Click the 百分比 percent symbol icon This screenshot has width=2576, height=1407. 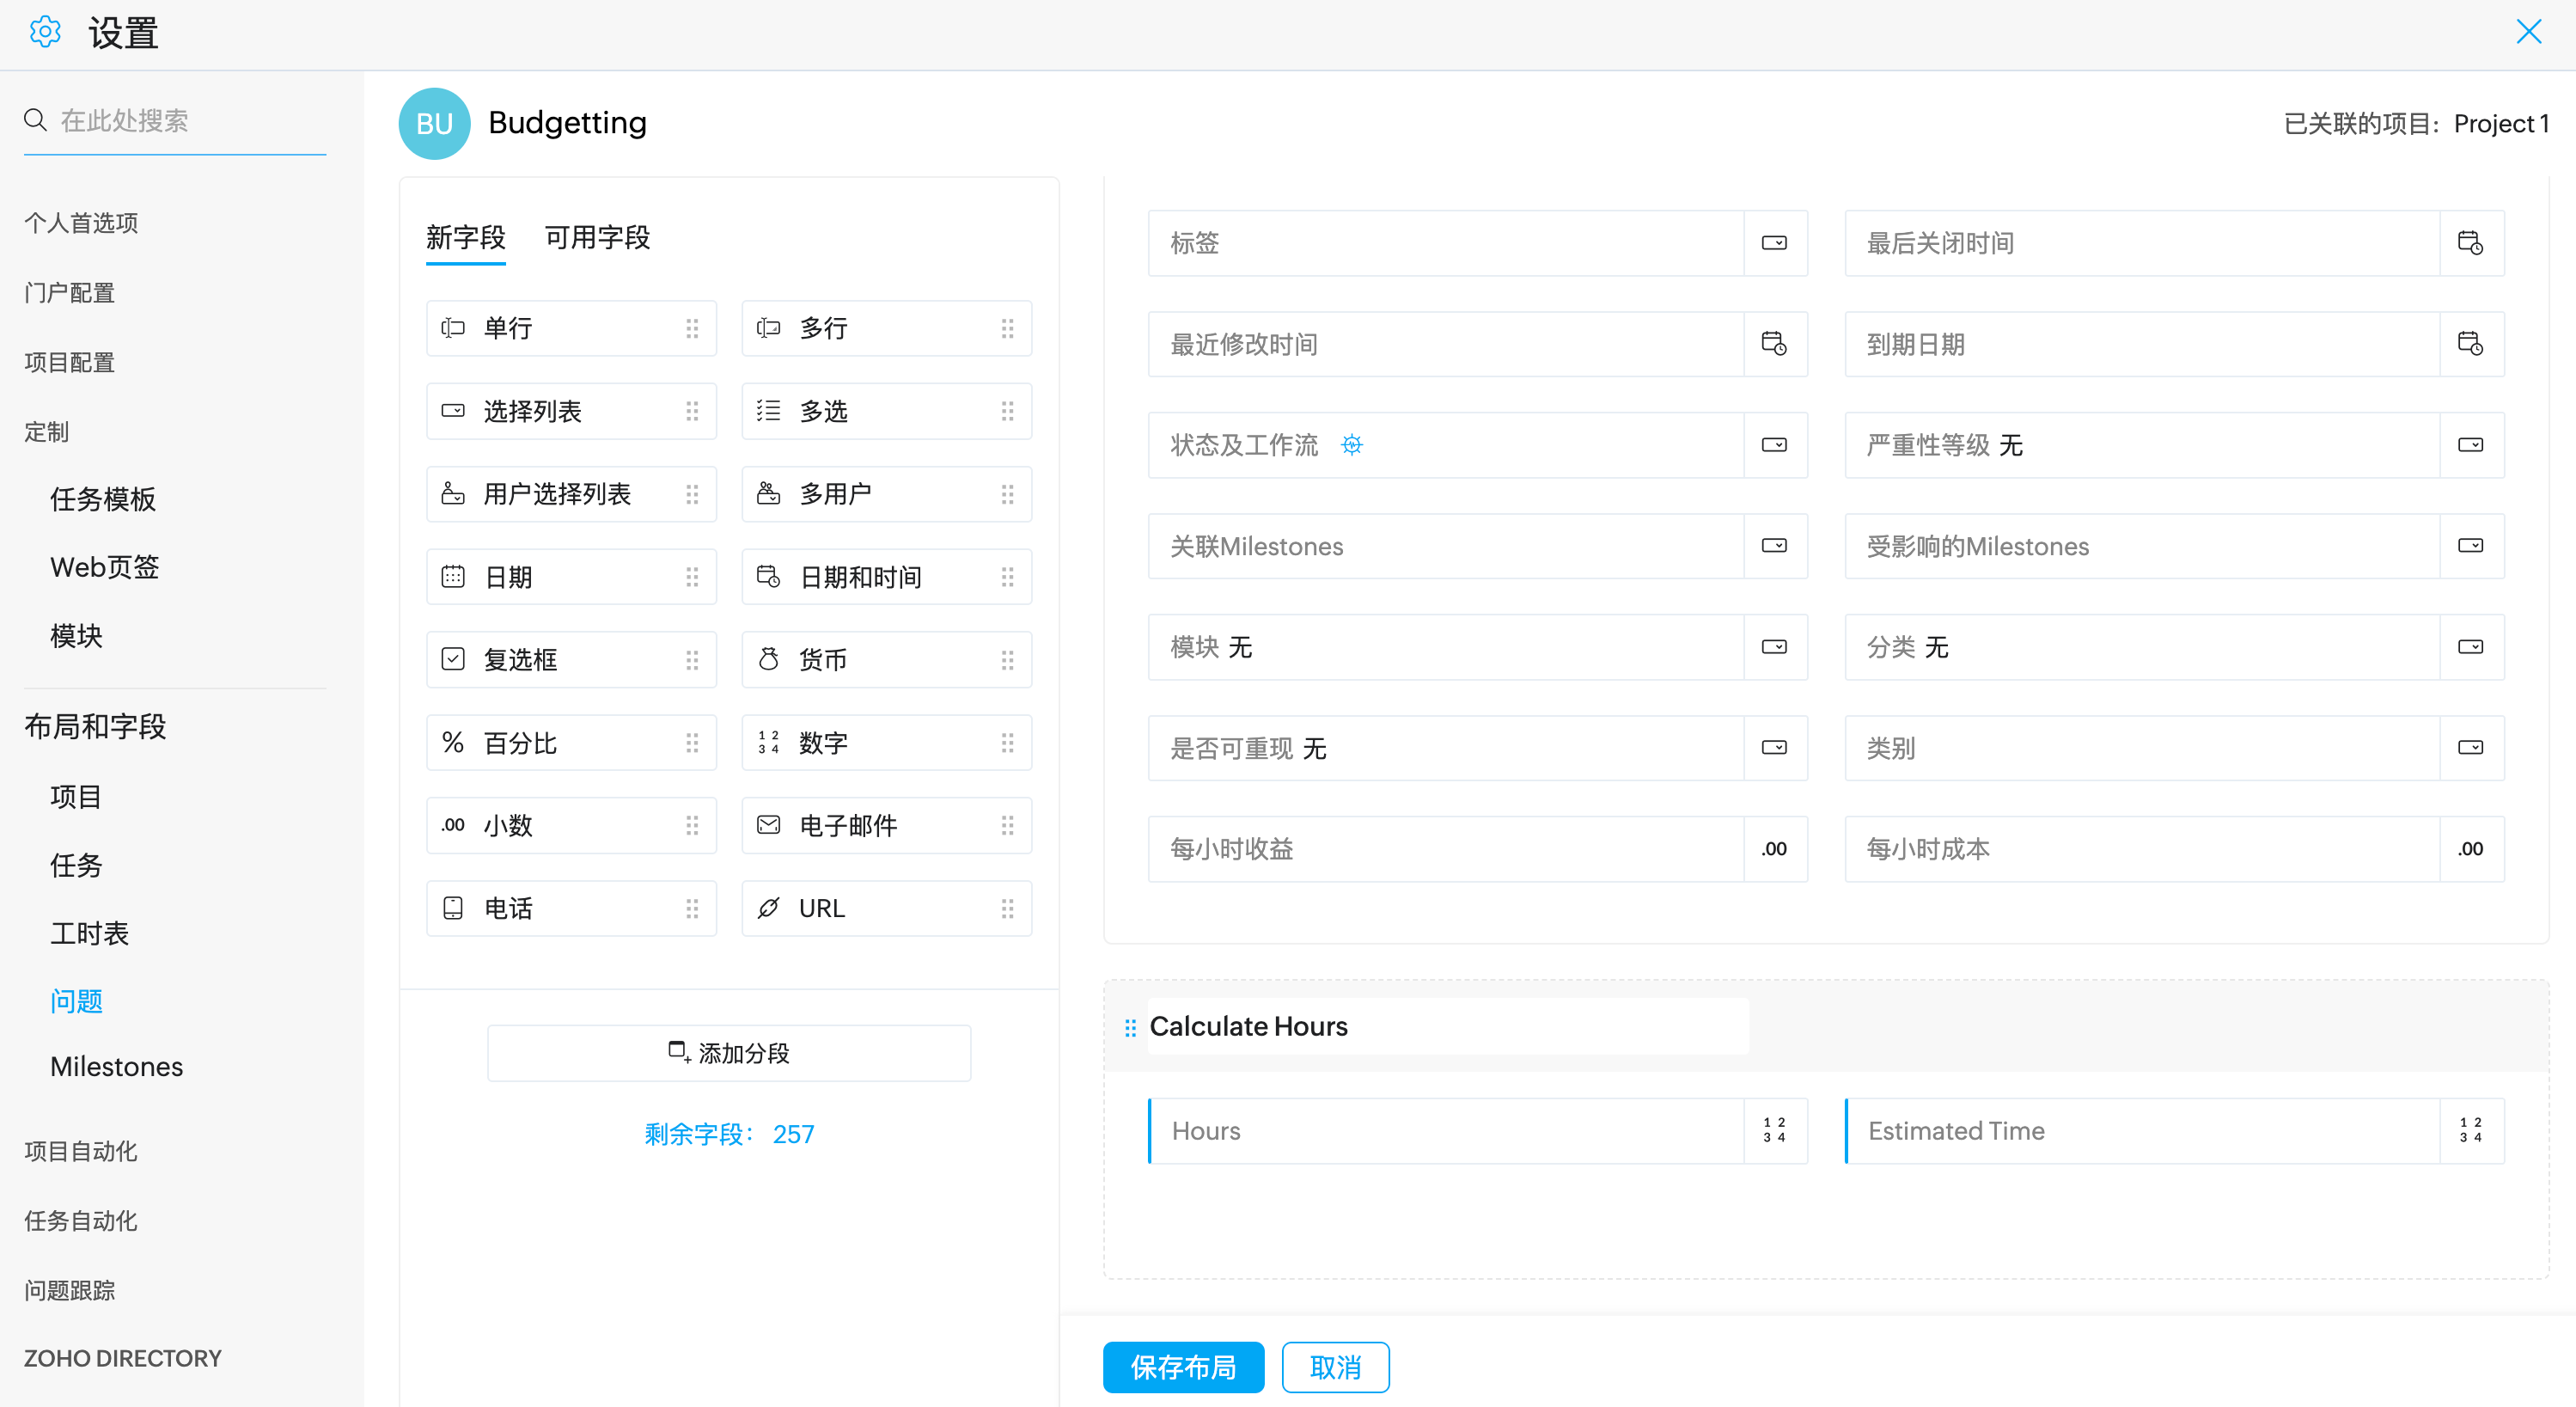(453, 742)
